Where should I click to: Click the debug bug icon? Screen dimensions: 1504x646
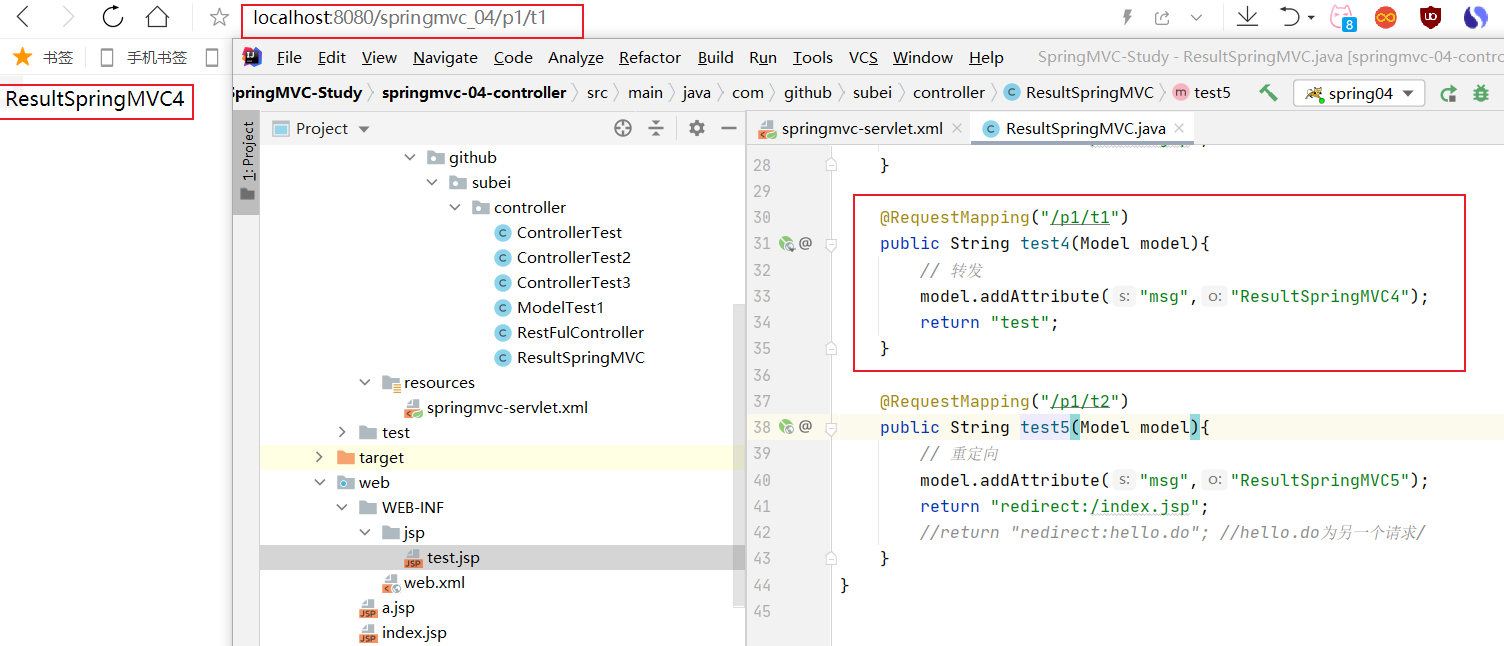click(1482, 93)
